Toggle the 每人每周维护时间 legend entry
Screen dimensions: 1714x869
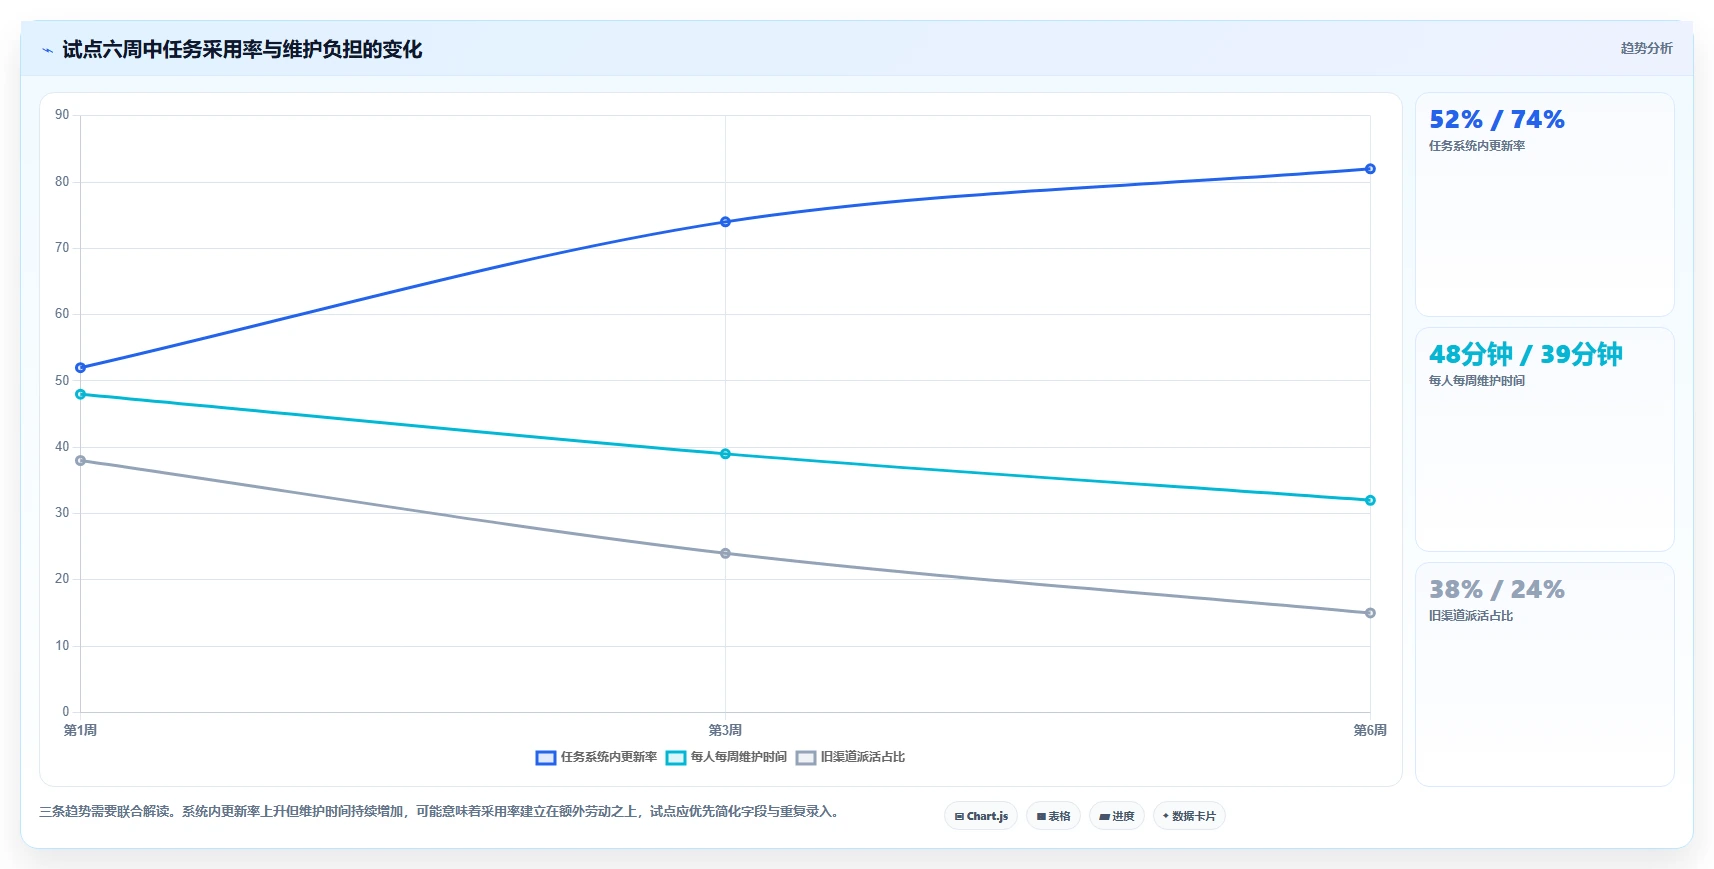coord(726,757)
